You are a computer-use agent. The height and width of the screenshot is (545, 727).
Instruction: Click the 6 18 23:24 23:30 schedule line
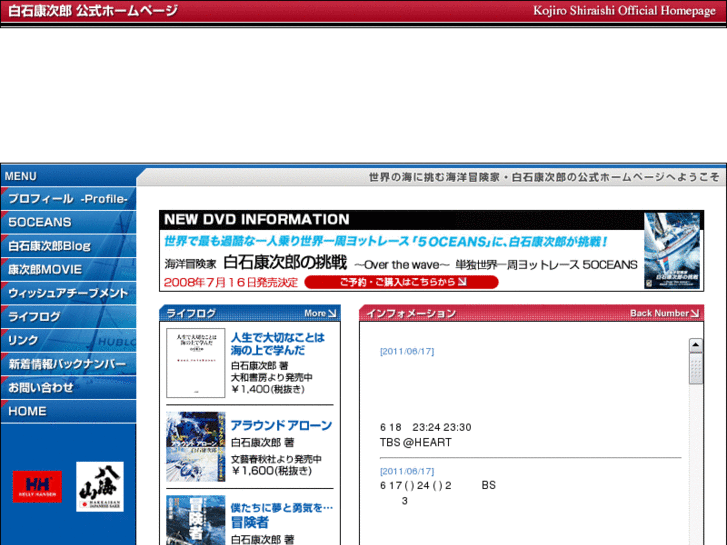point(426,427)
